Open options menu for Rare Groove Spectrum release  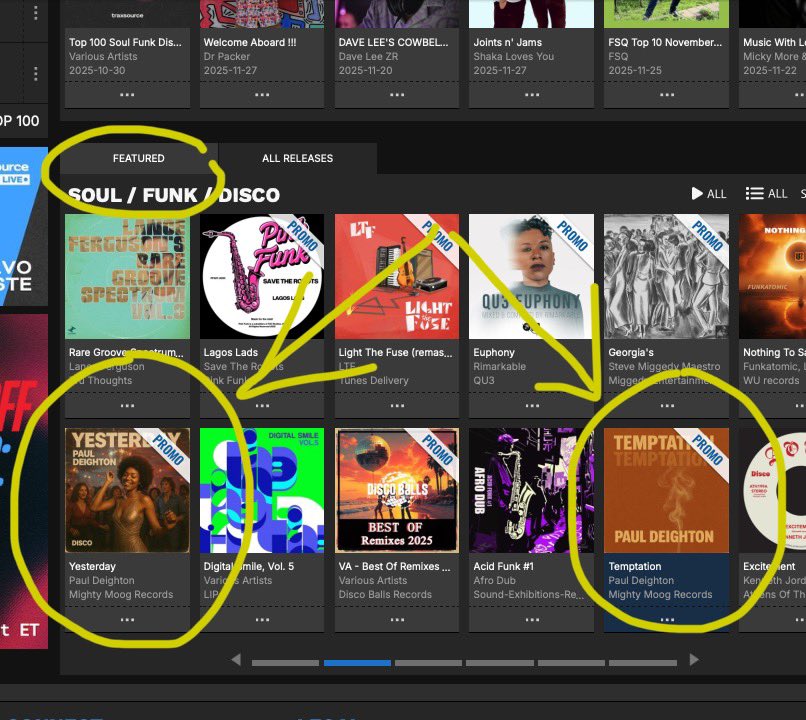127,406
